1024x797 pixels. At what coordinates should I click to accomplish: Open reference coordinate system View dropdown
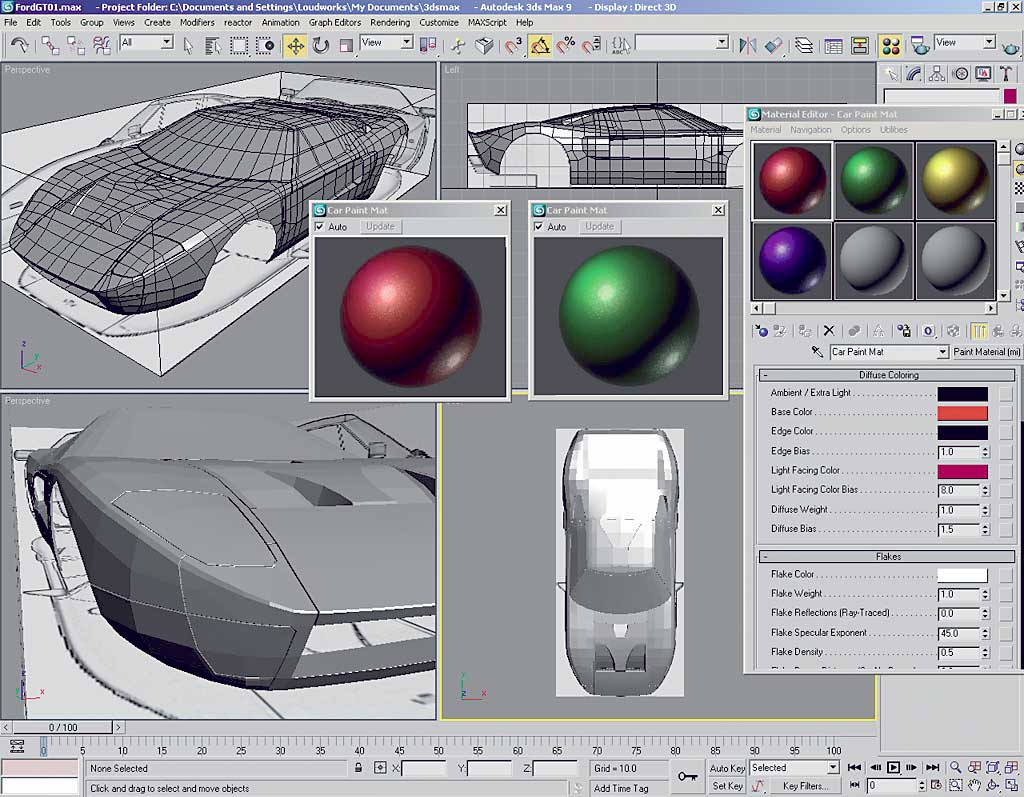tap(387, 42)
